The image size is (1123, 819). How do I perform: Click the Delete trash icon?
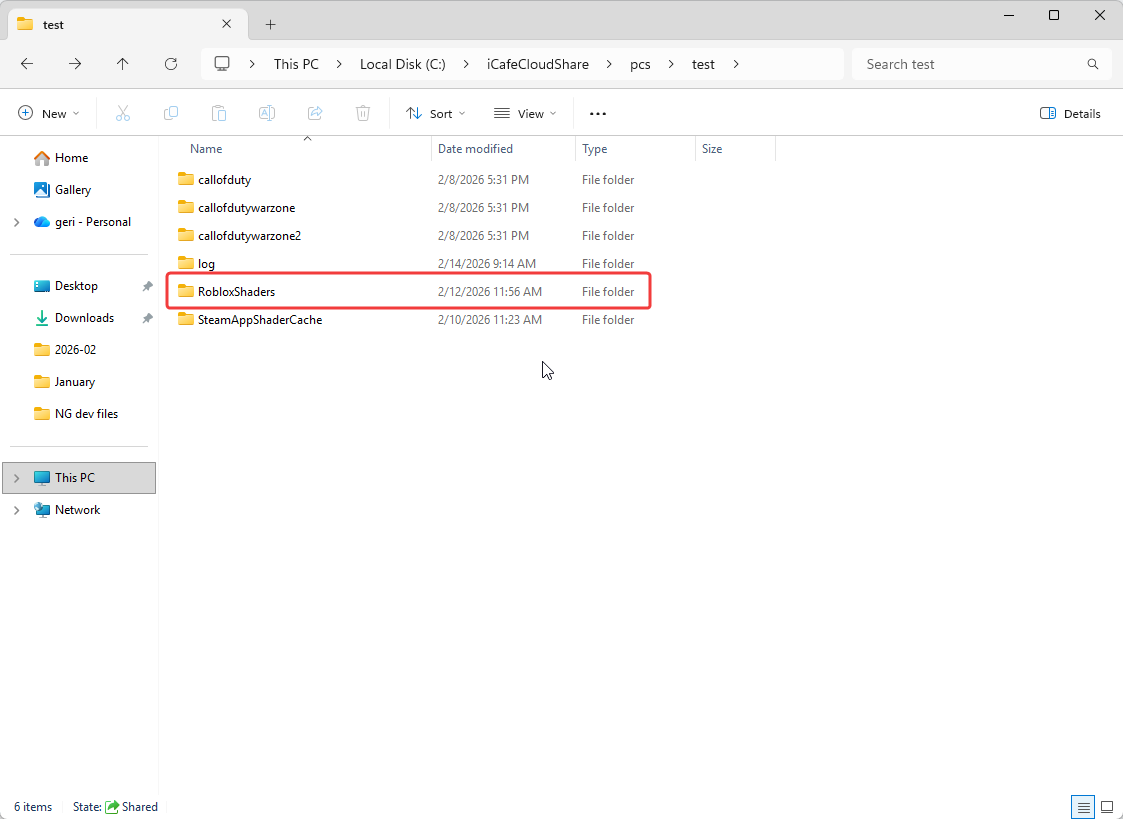tap(363, 114)
